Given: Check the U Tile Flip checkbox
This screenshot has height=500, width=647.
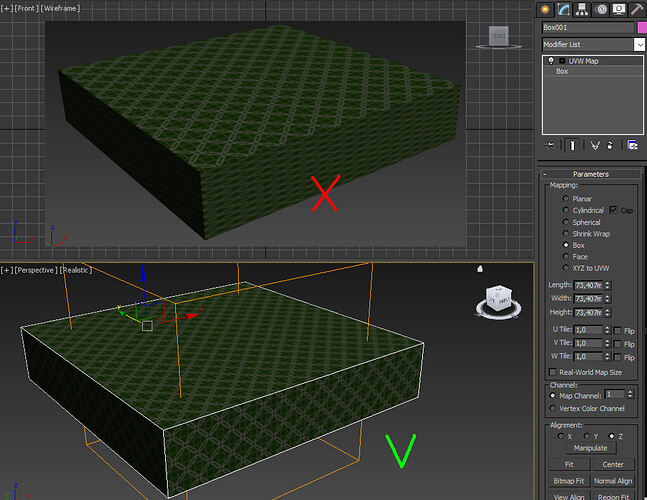Looking at the screenshot, I should (617, 330).
